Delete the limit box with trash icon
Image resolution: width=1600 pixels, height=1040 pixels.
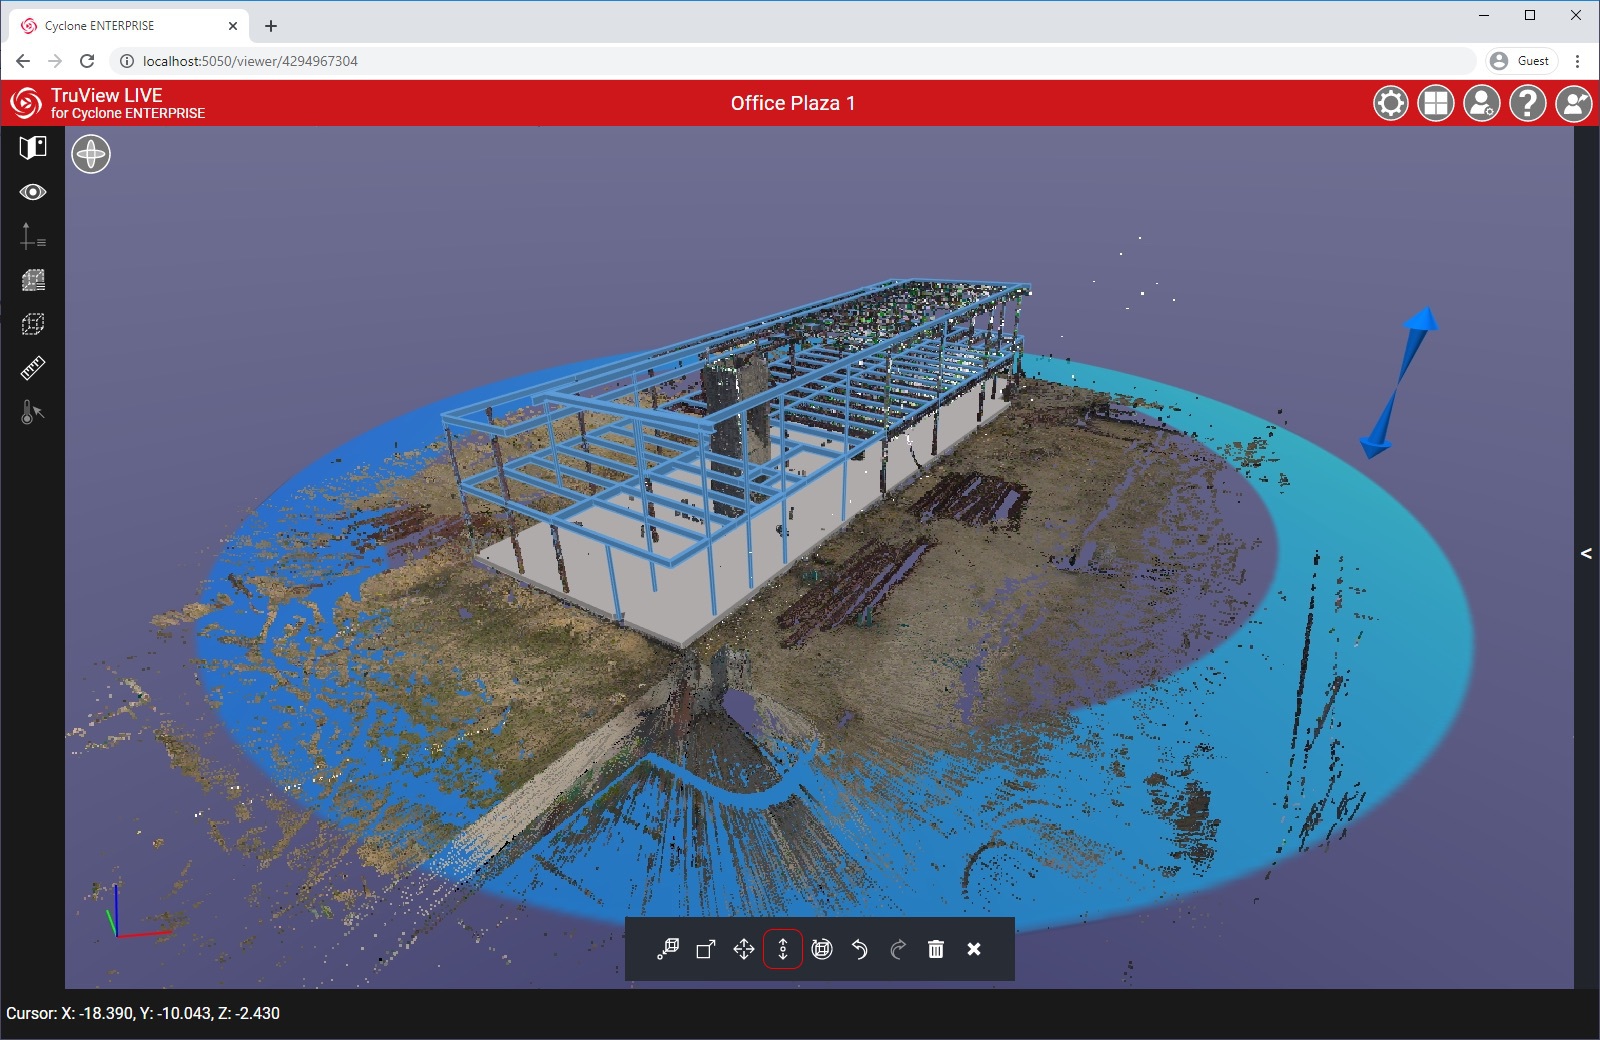click(x=936, y=949)
